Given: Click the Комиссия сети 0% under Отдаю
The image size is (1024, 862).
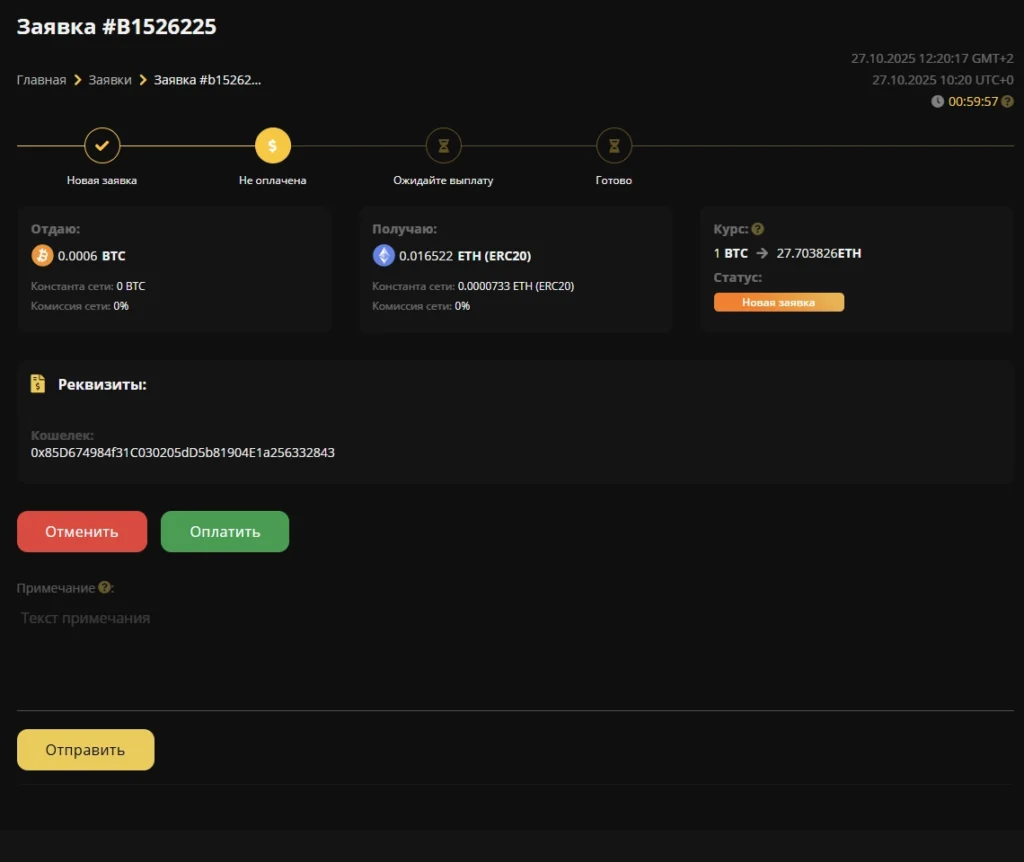Looking at the screenshot, I should [x=80, y=306].
